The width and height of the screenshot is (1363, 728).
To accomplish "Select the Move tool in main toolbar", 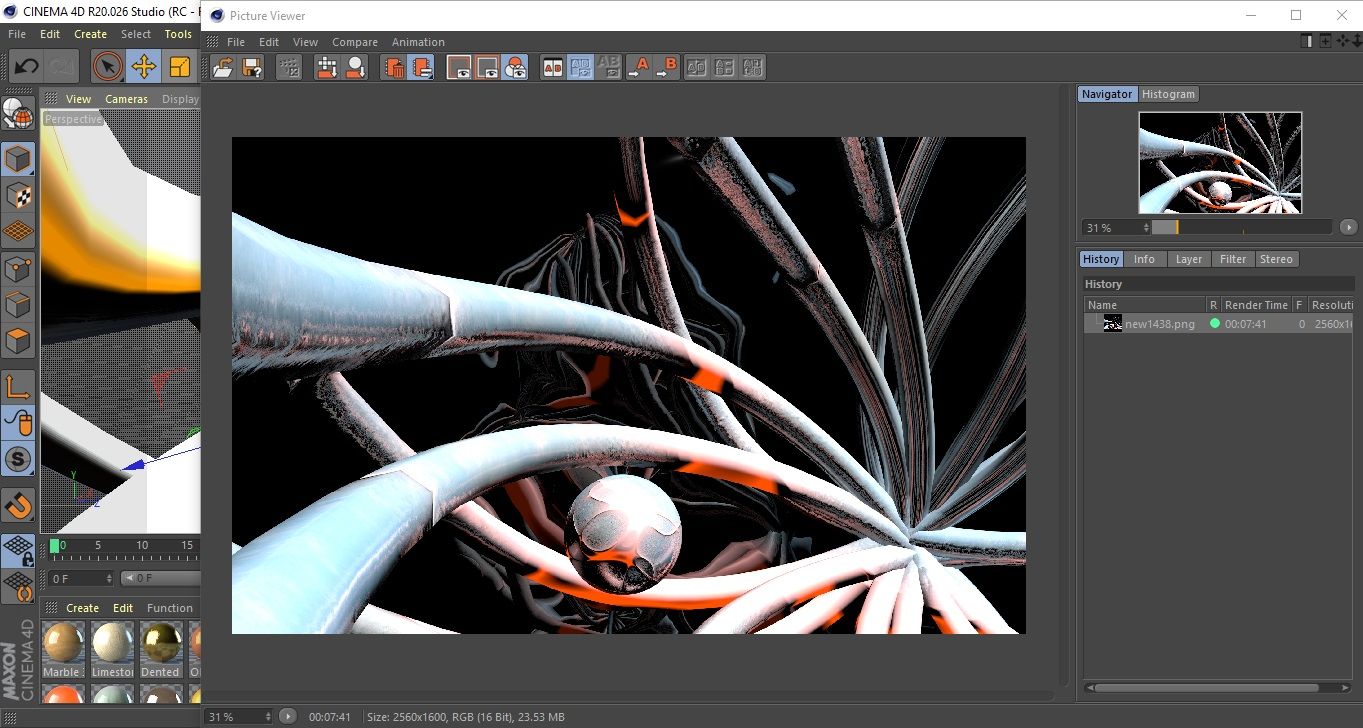I will tap(144, 67).
